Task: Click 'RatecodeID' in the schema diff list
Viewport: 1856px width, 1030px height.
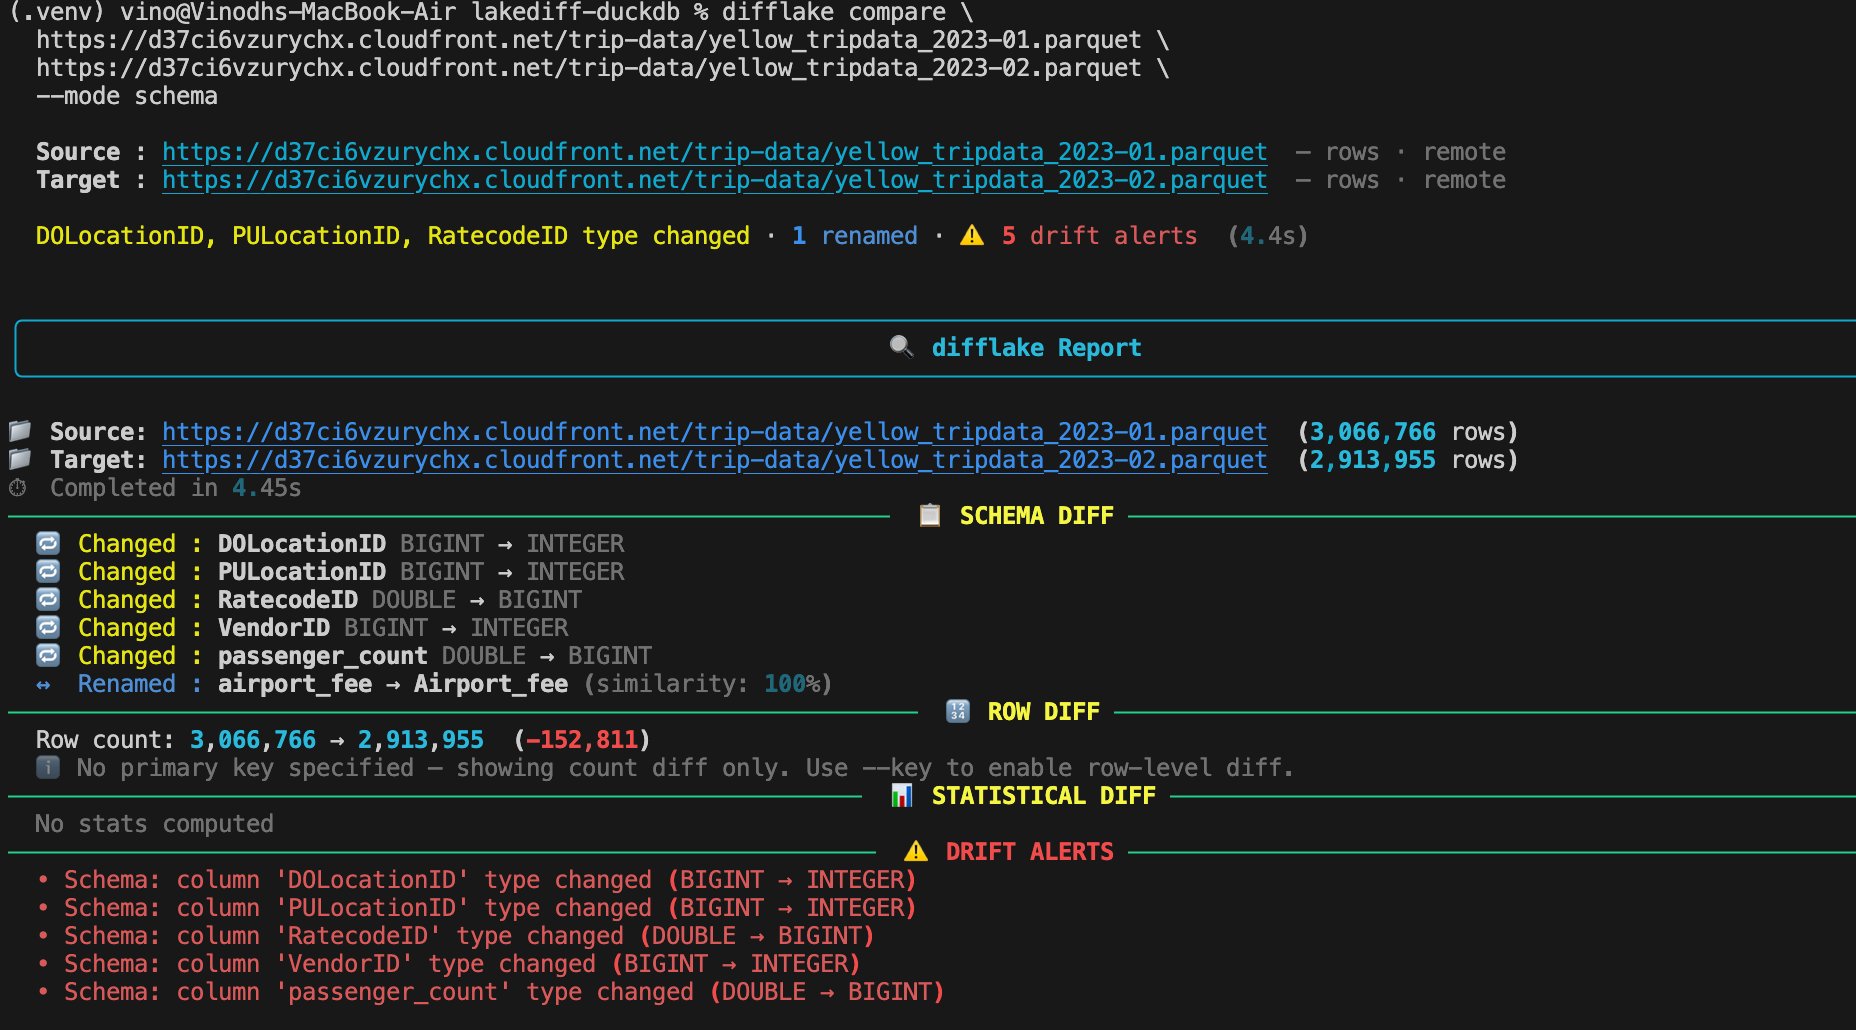Action: point(287,600)
